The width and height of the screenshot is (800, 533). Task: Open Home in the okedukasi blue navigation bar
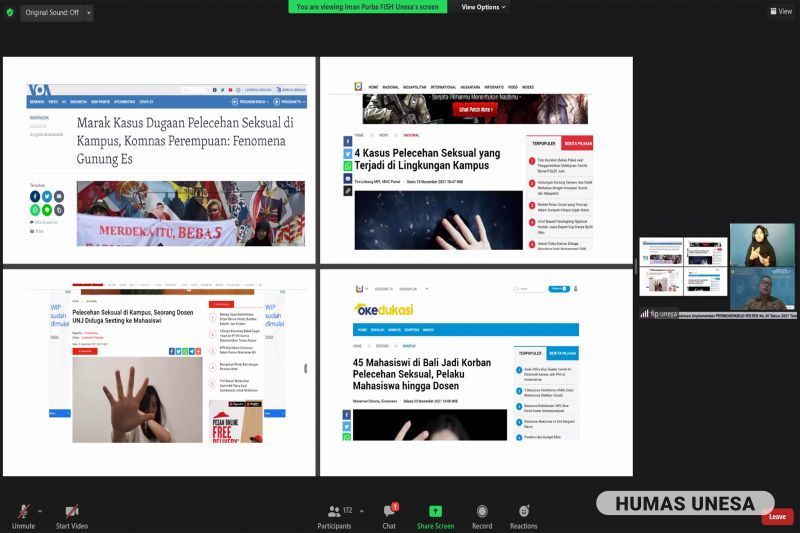pyautogui.click(x=362, y=330)
